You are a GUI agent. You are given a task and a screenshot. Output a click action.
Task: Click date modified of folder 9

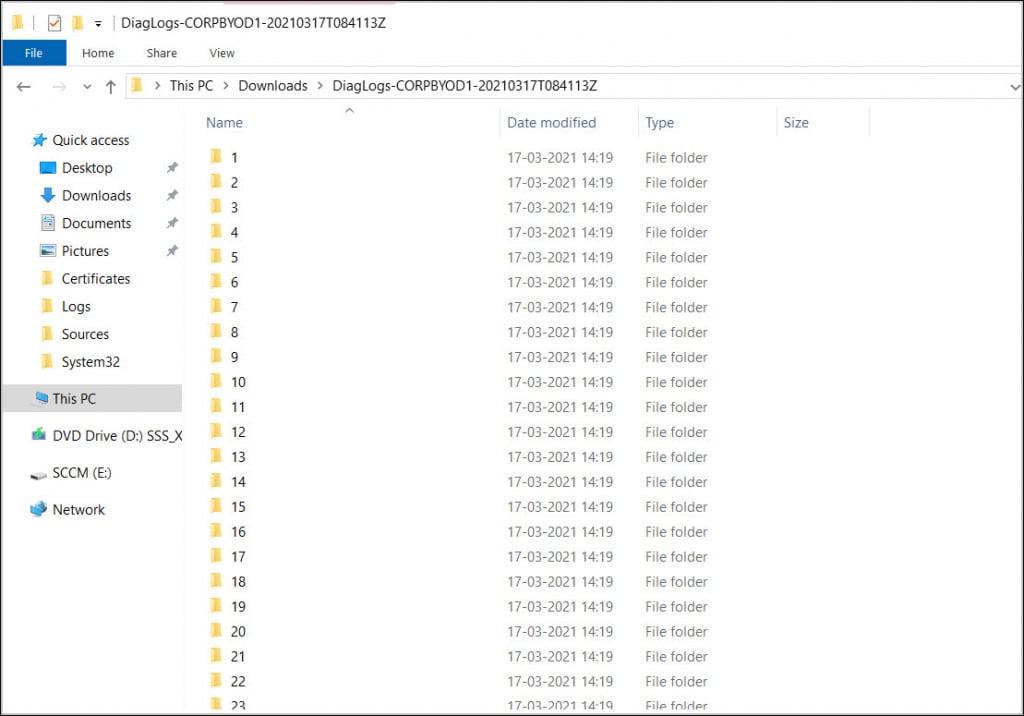click(560, 357)
